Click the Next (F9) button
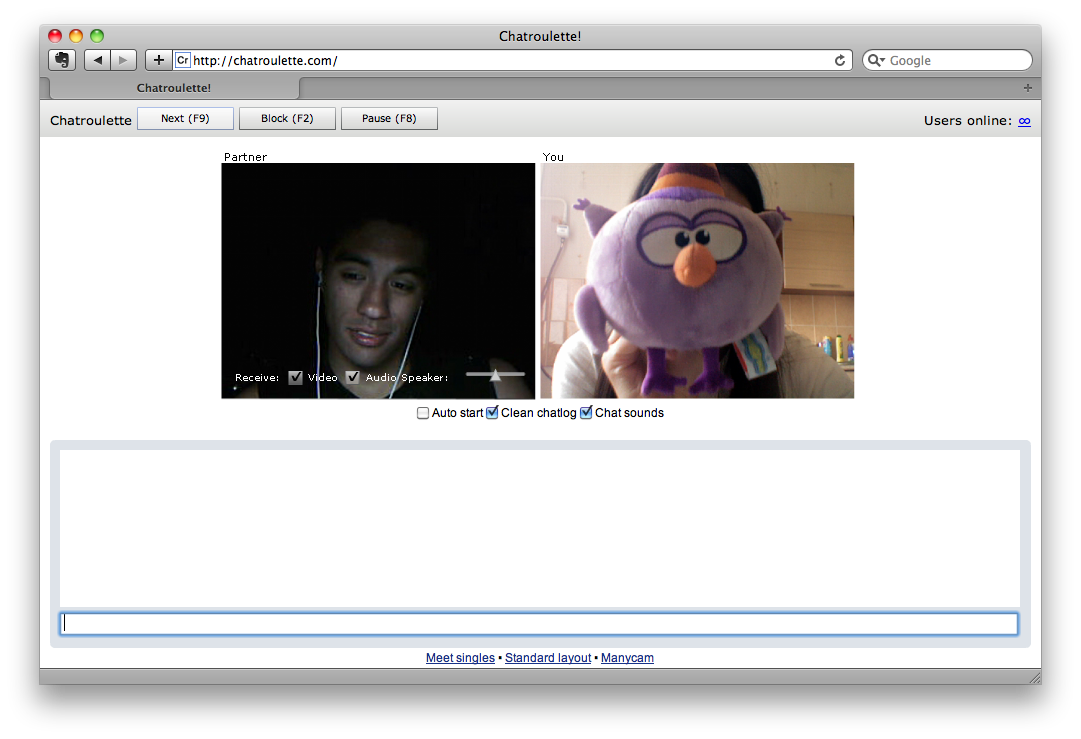This screenshot has width=1081, height=739. (x=185, y=119)
